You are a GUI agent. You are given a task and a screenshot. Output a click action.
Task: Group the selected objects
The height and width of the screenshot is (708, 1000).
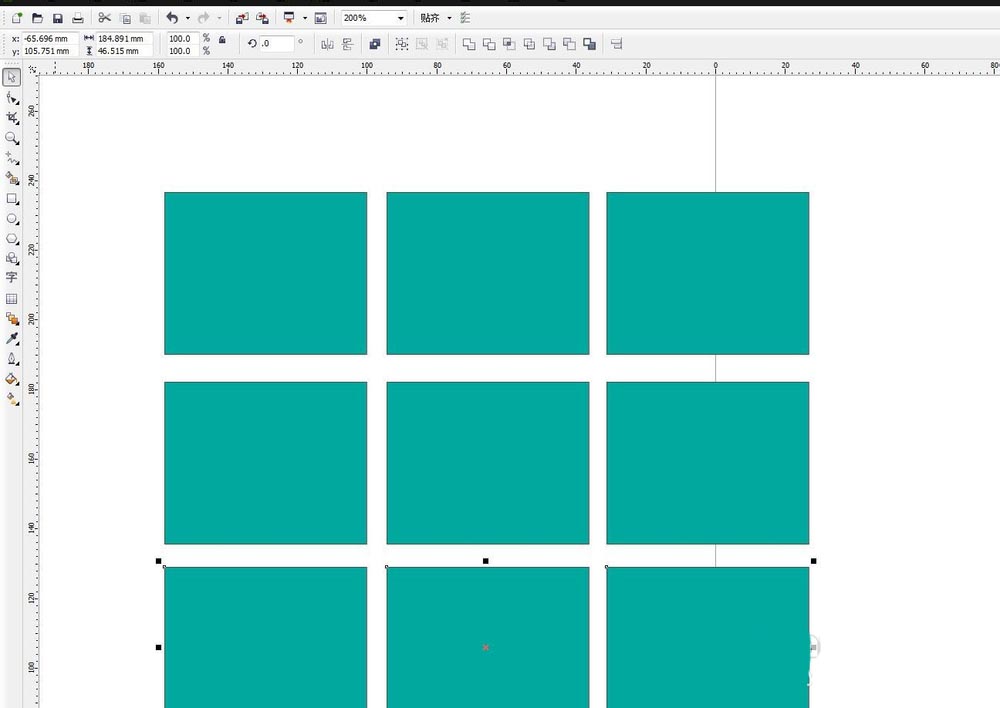[x=401, y=44]
